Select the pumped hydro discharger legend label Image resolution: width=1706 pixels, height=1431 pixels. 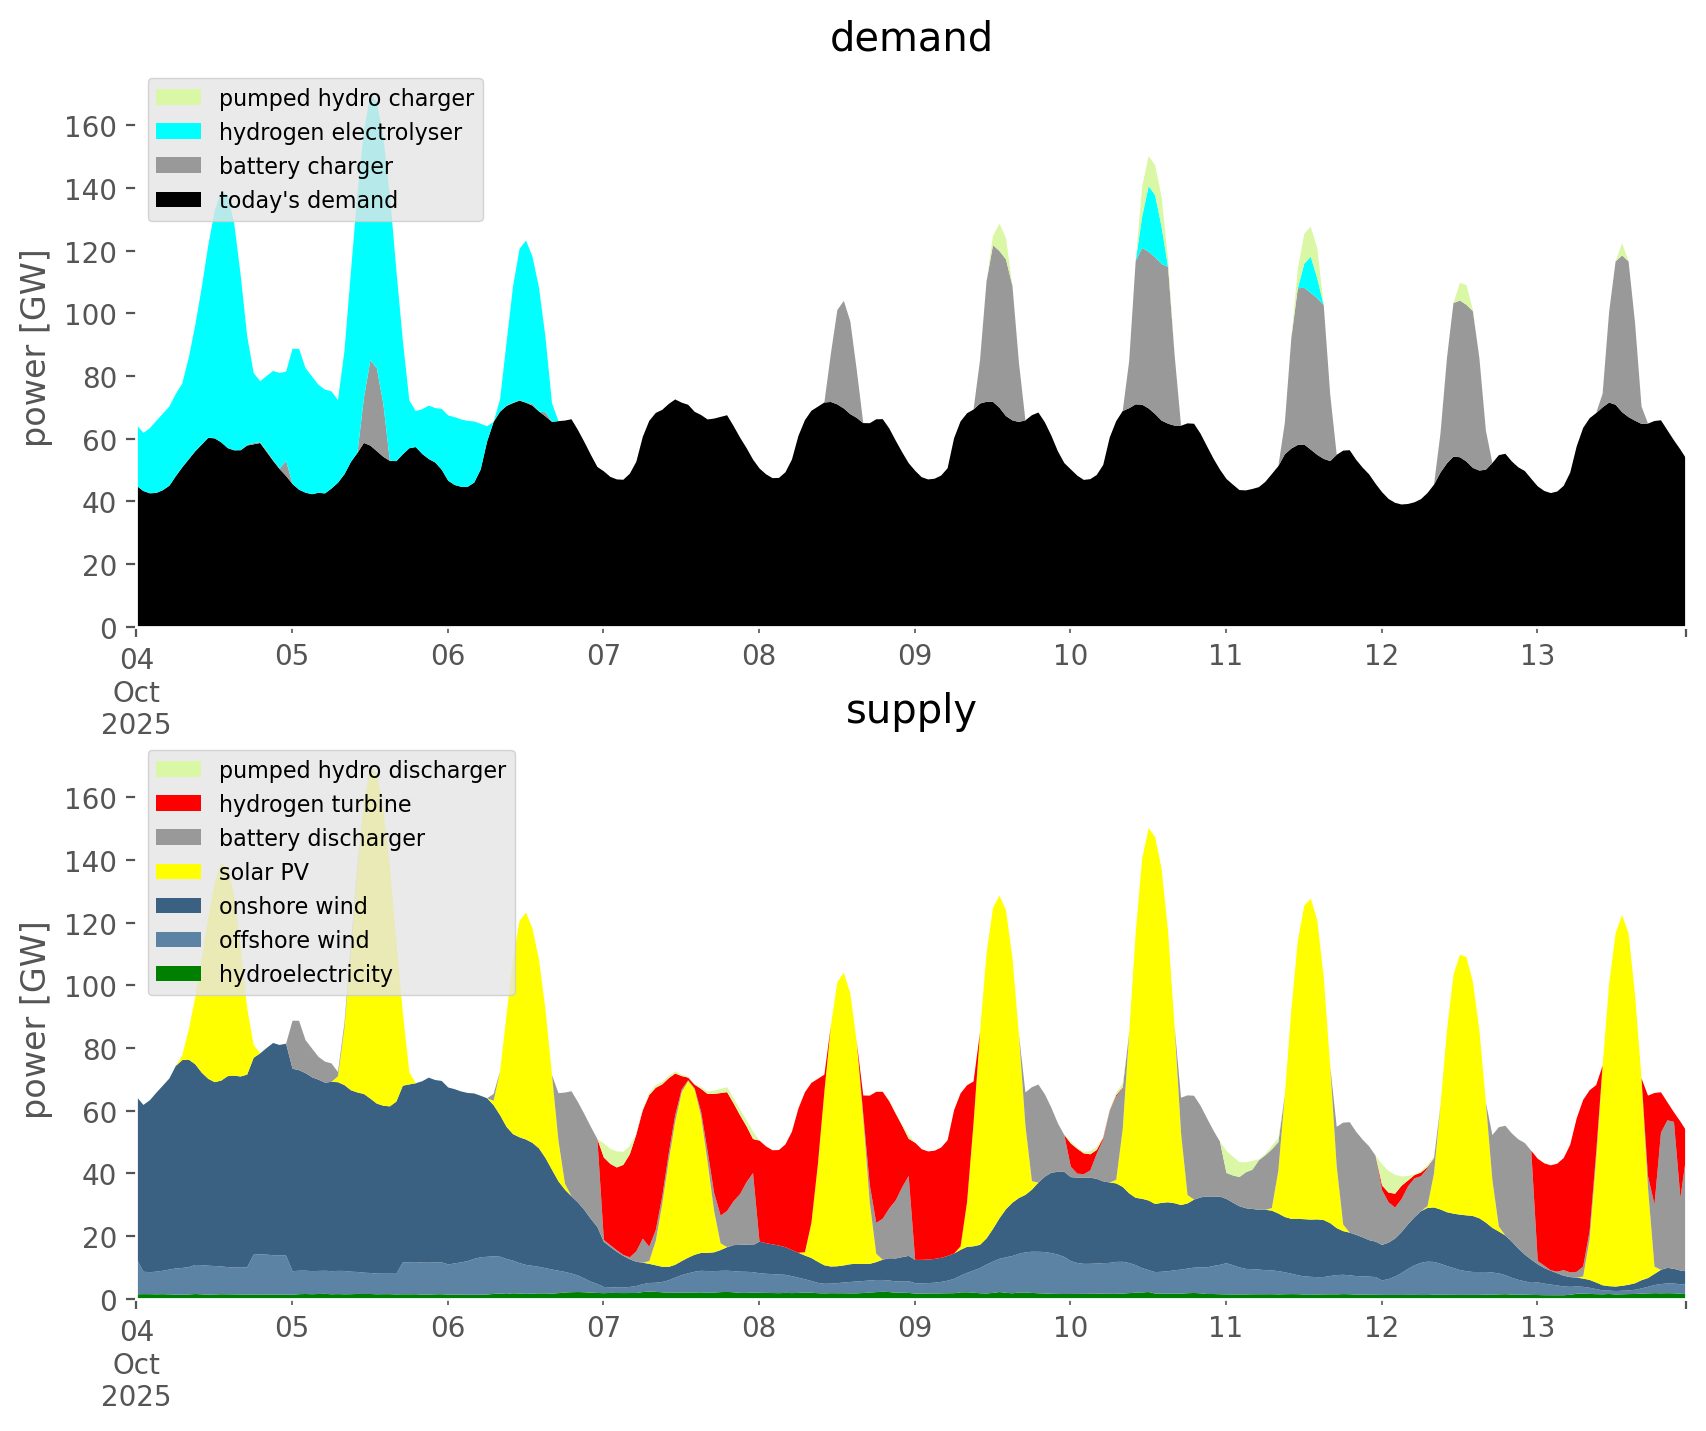(x=362, y=770)
